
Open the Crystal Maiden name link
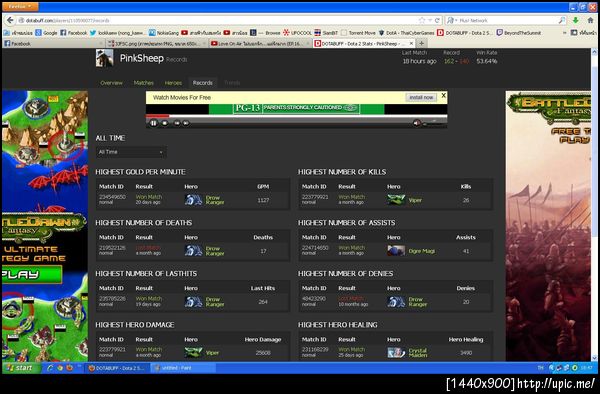coord(417,353)
